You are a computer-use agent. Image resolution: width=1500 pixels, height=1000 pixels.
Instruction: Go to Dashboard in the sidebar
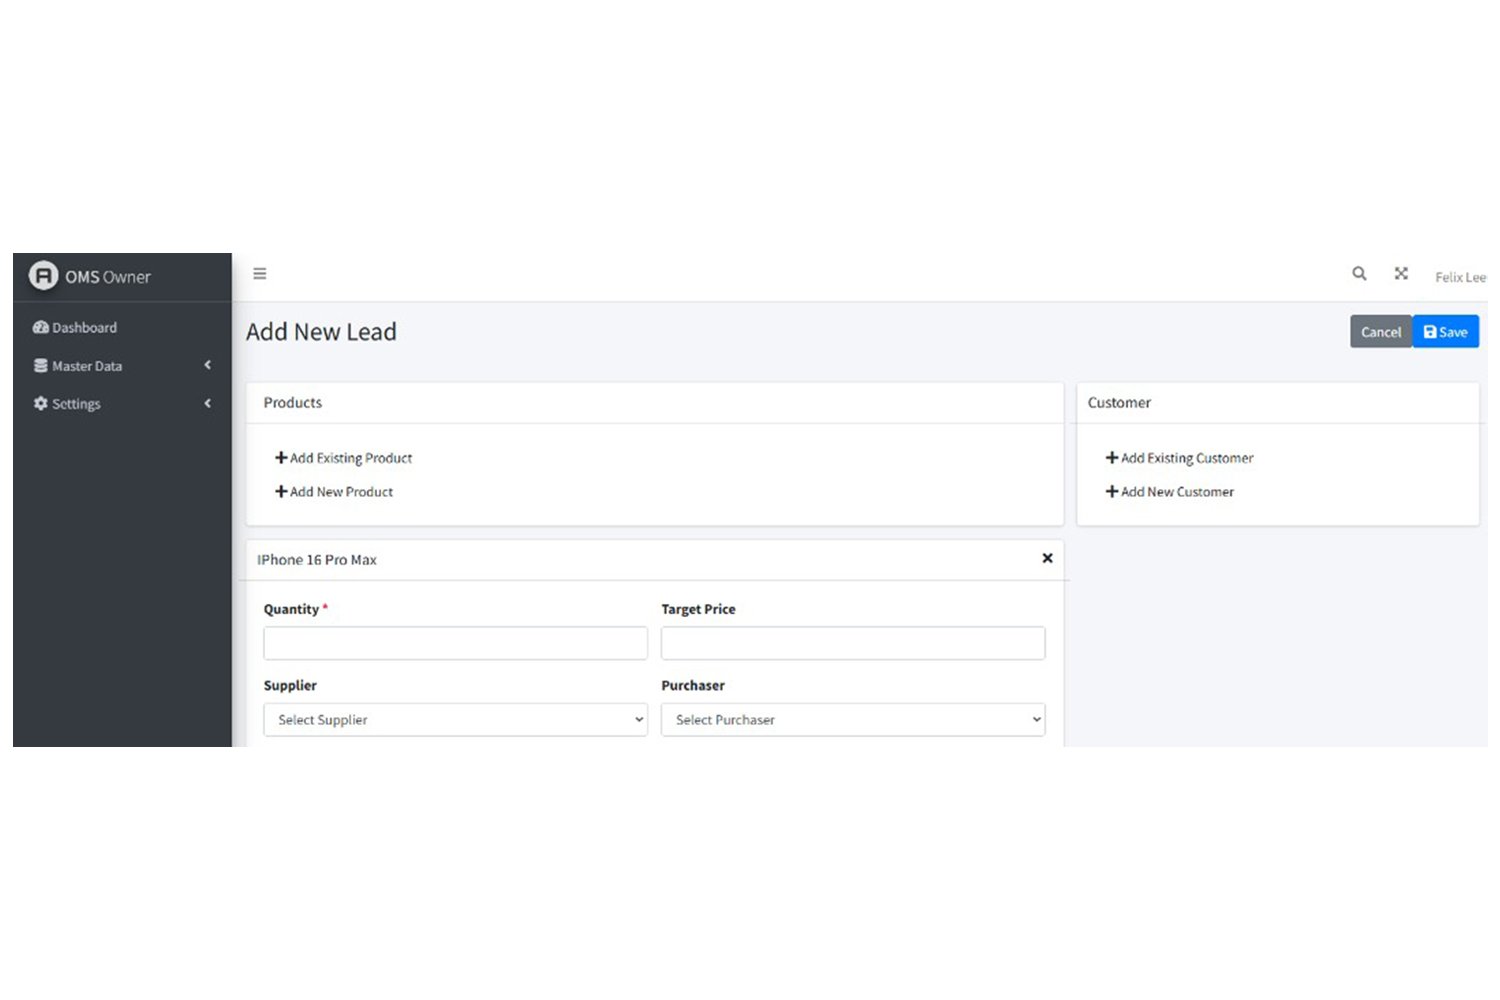tap(85, 328)
